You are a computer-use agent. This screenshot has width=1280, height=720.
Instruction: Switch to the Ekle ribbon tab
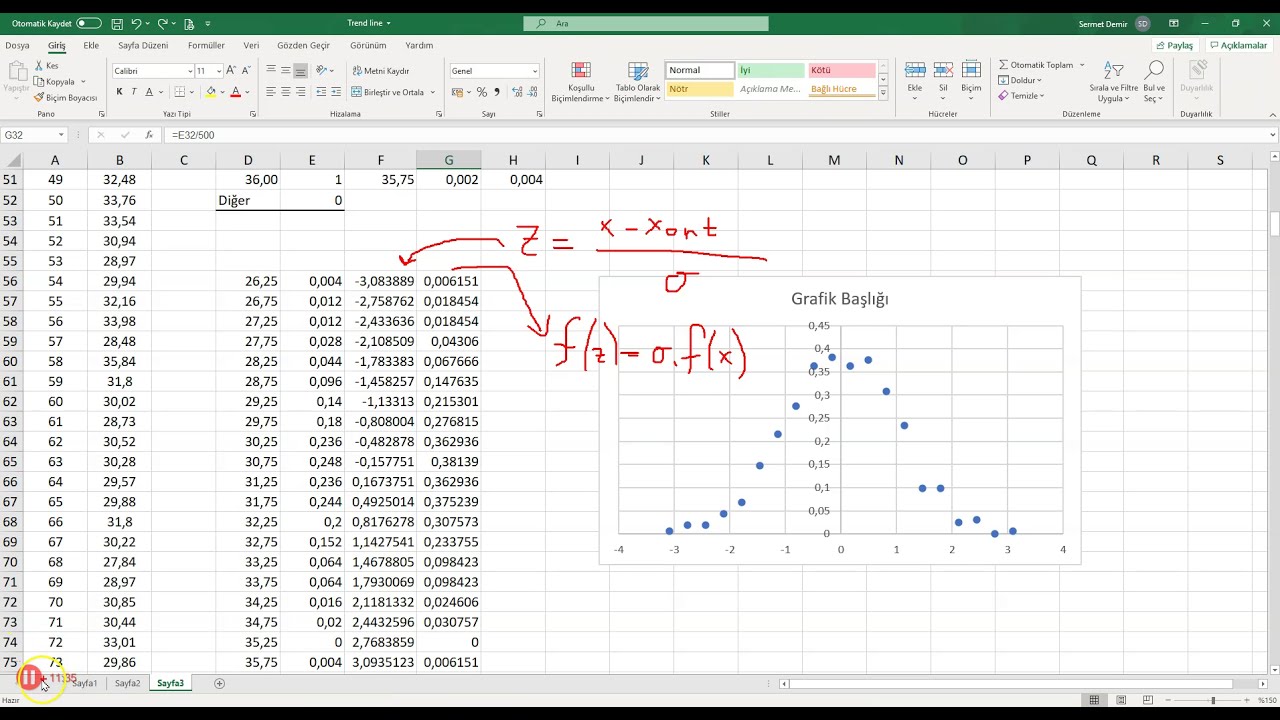coord(91,45)
